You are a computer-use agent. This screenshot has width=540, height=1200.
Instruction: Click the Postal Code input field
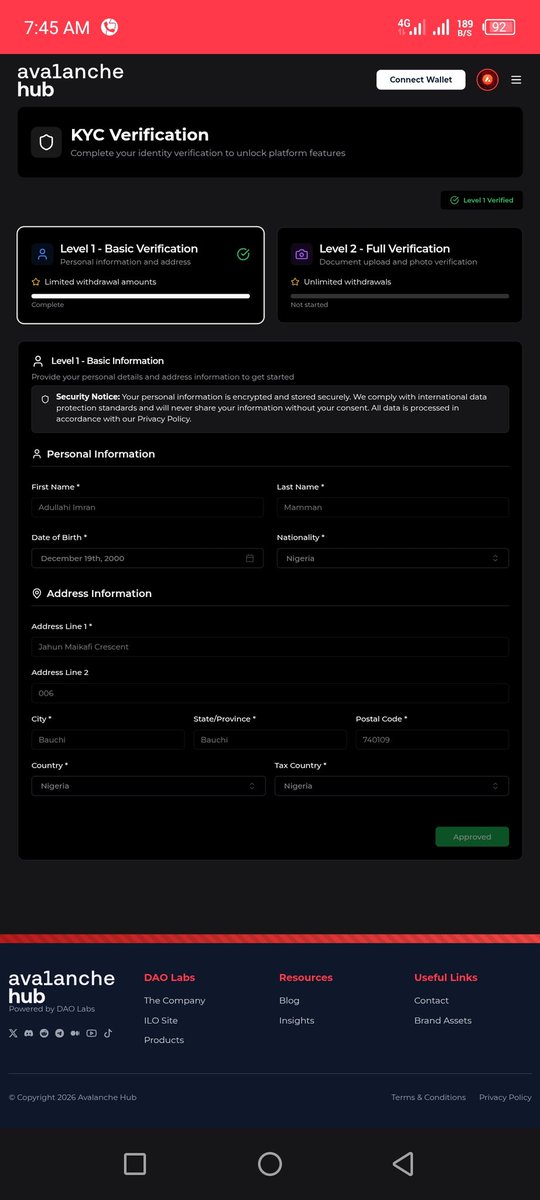click(x=432, y=740)
